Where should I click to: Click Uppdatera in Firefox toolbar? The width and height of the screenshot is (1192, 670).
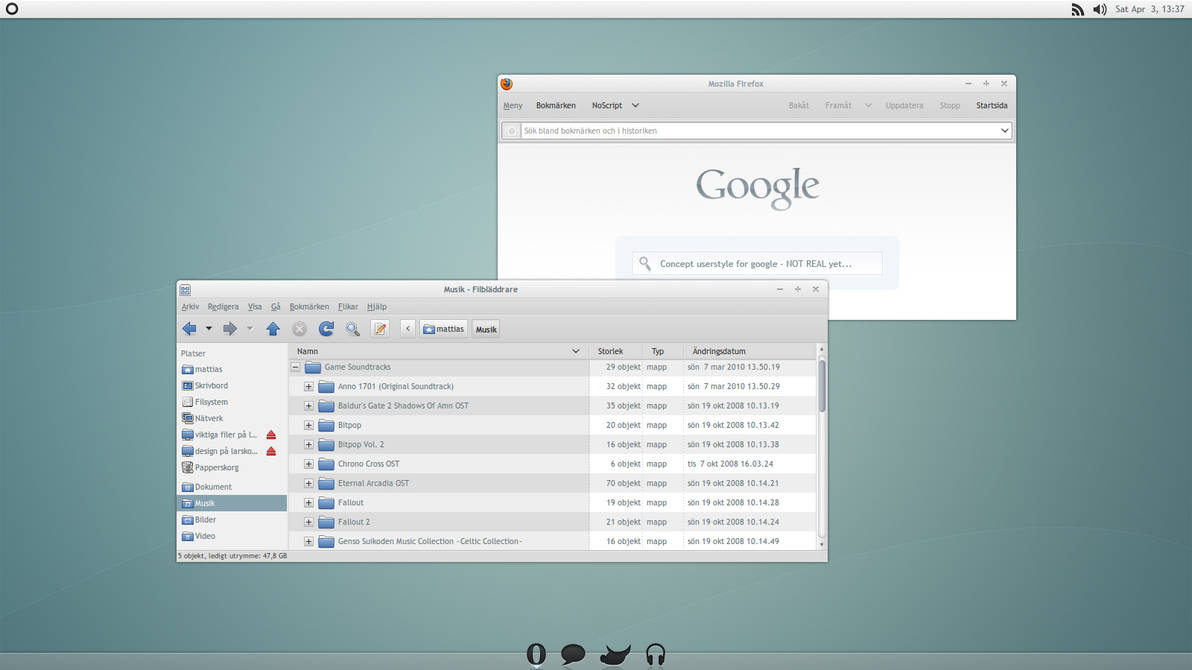[x=904, y=106]
